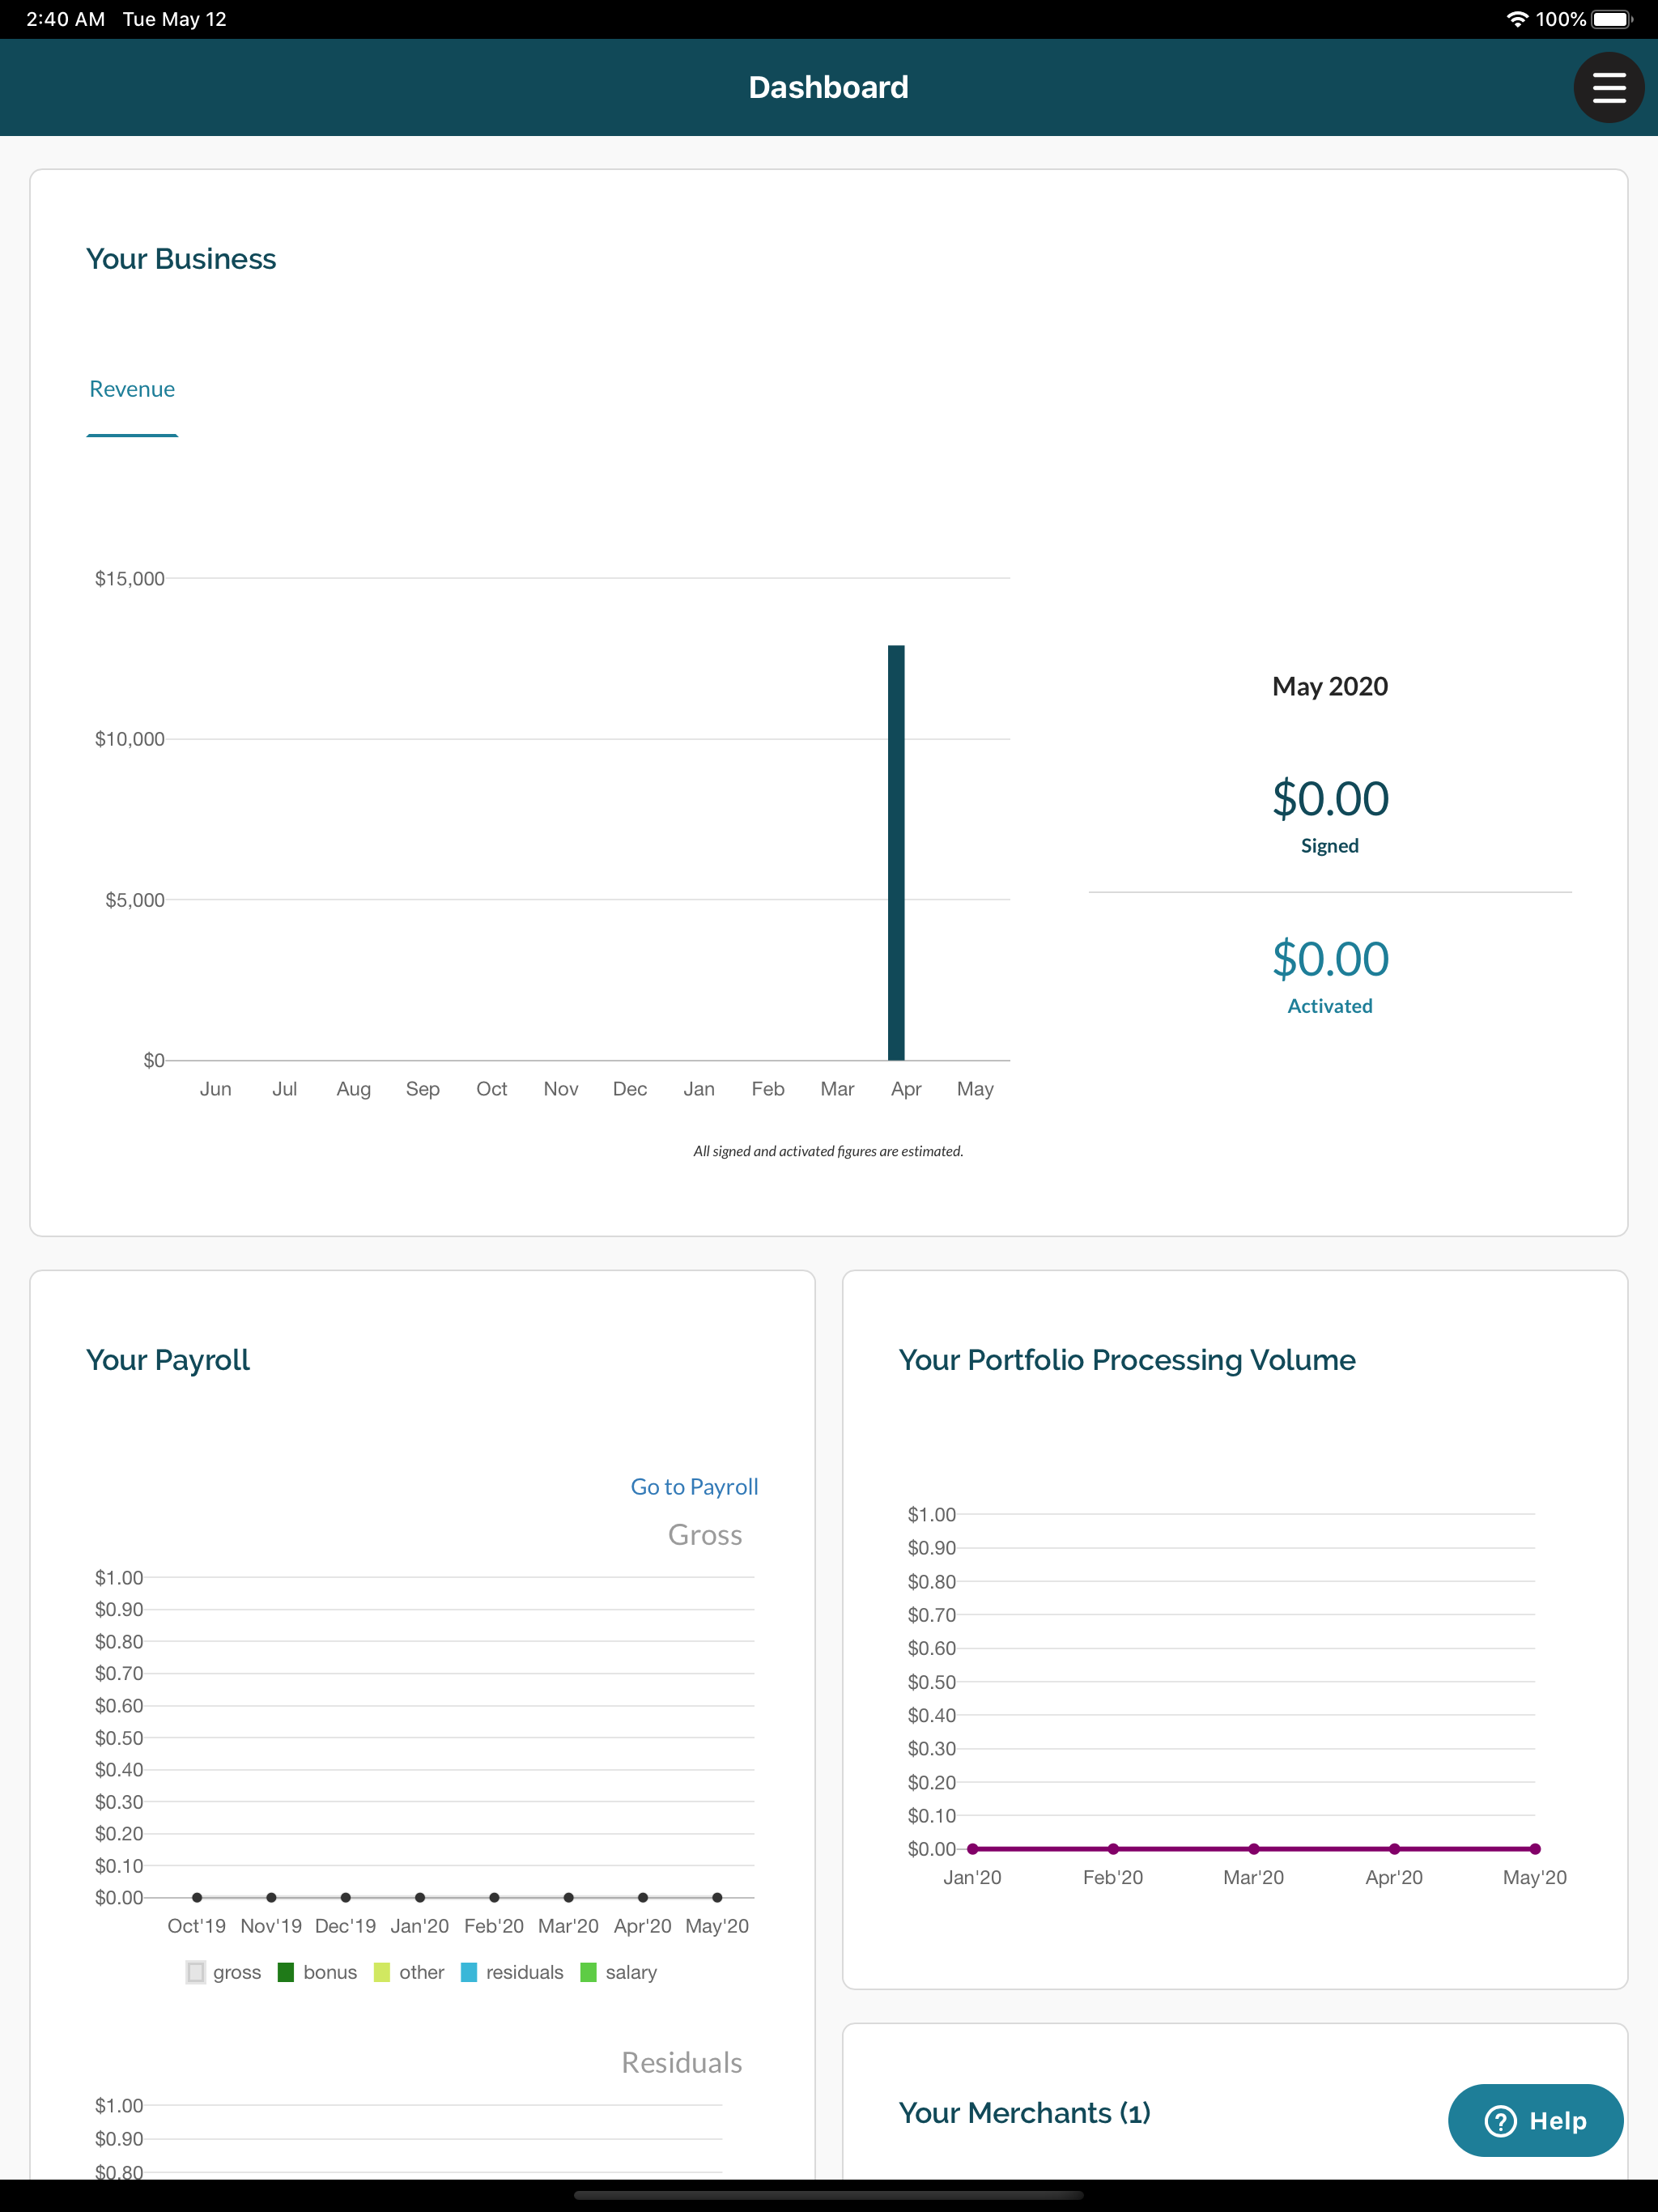Click the April revenue bar

click(896, 852)
